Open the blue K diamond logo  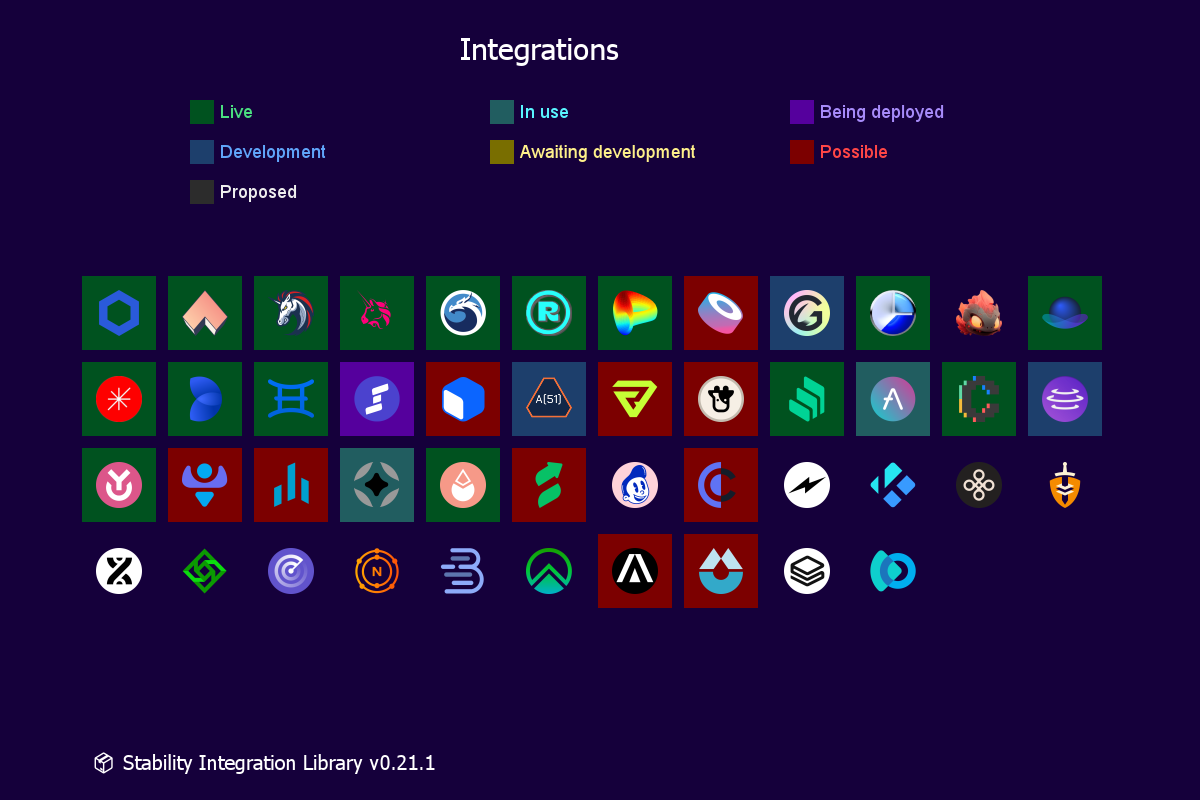(x=893, y=485)
